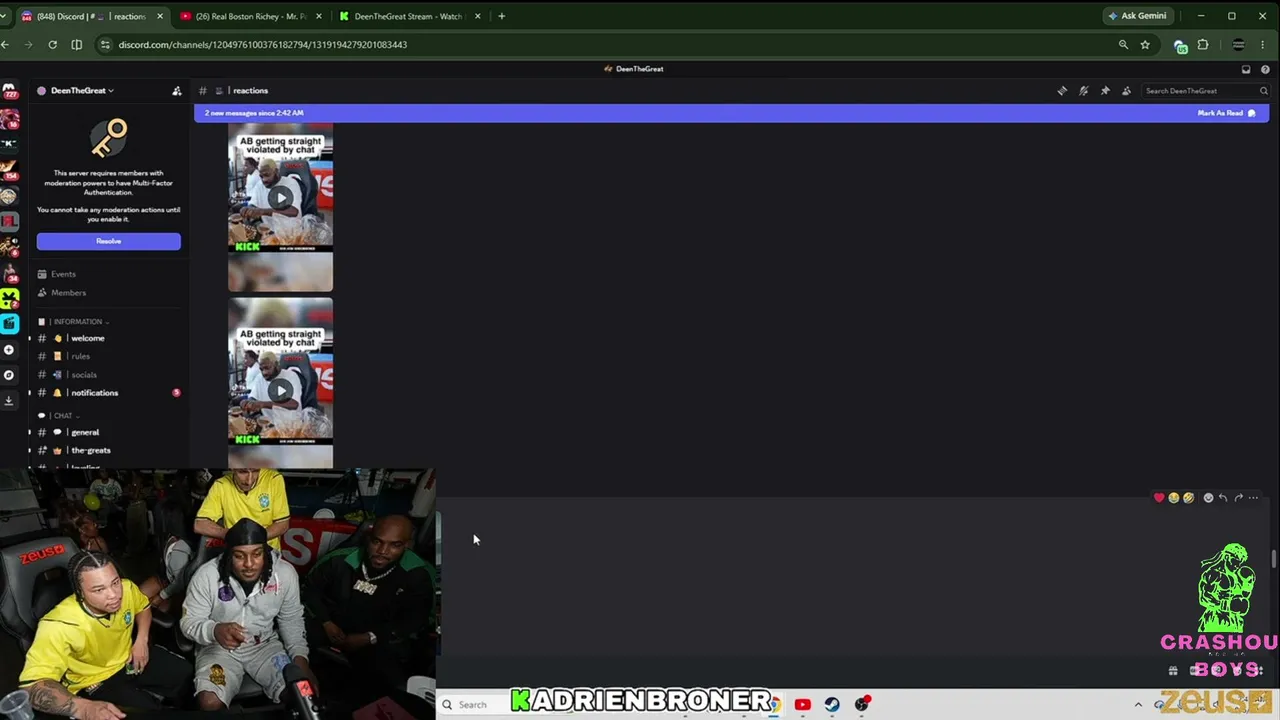Open server Events
Image resolution: width=1280 pixels, height=720 pixels.
click(x=63, y=274)
